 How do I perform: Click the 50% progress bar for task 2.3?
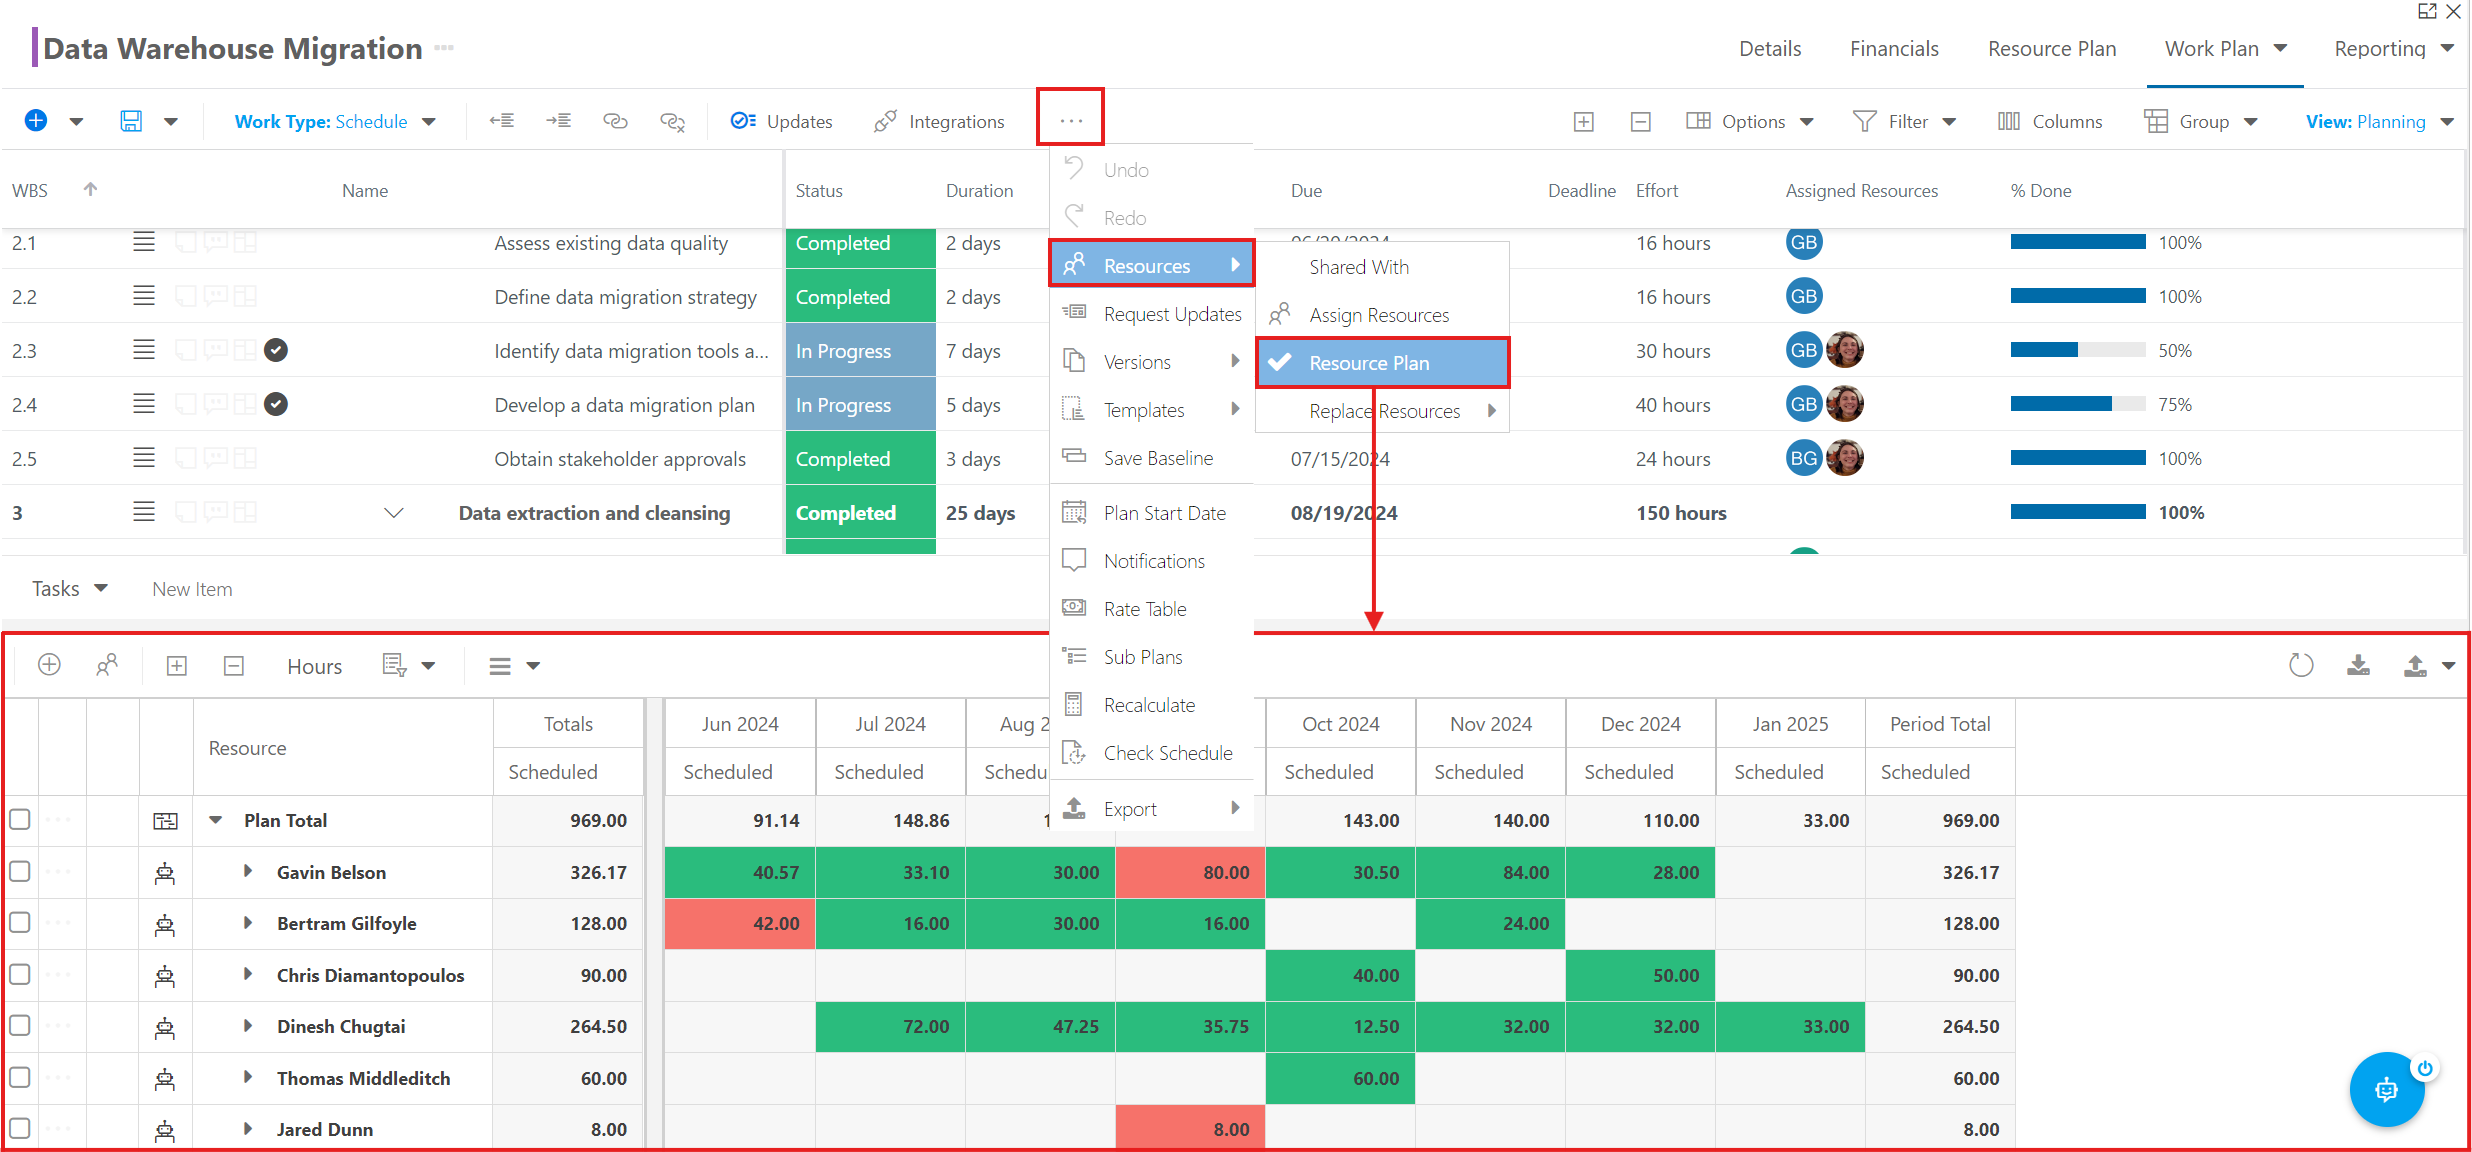(x=2078, y=350)
